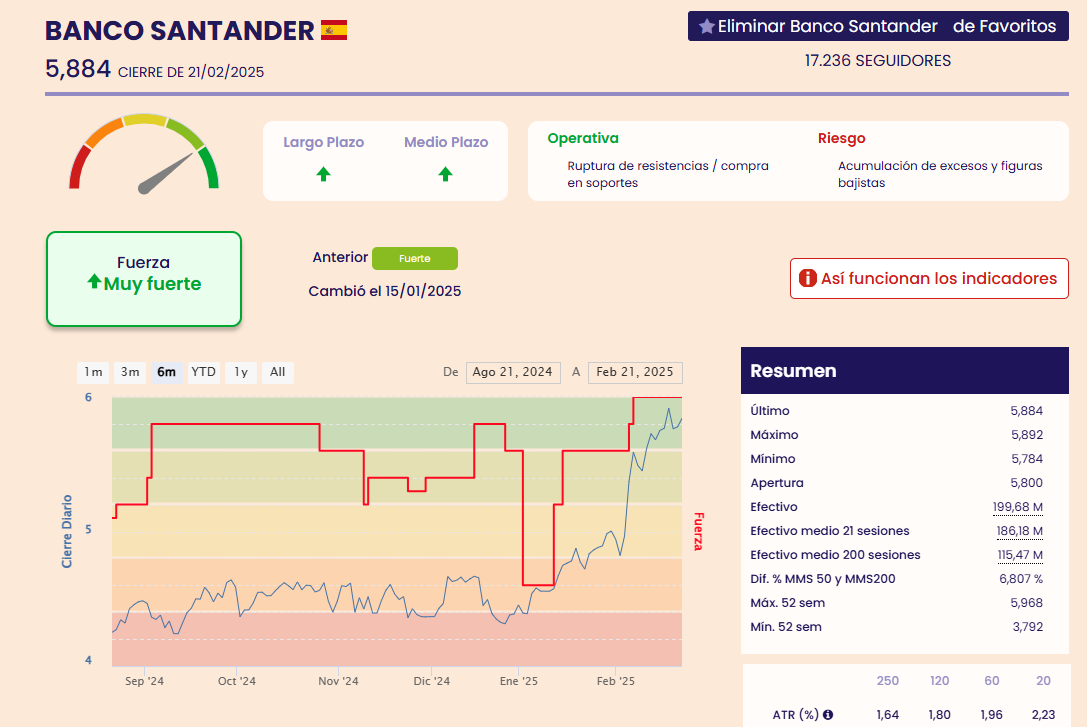The width and height of the screenshot is (1087, 727).
Task: Select the All chart range
Action: [x=277, y=372]
